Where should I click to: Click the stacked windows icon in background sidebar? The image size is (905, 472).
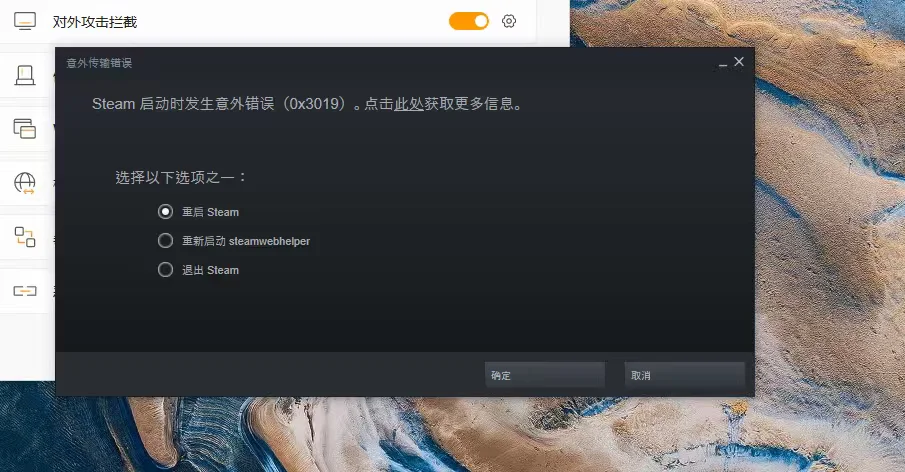(x=25, y=128)
